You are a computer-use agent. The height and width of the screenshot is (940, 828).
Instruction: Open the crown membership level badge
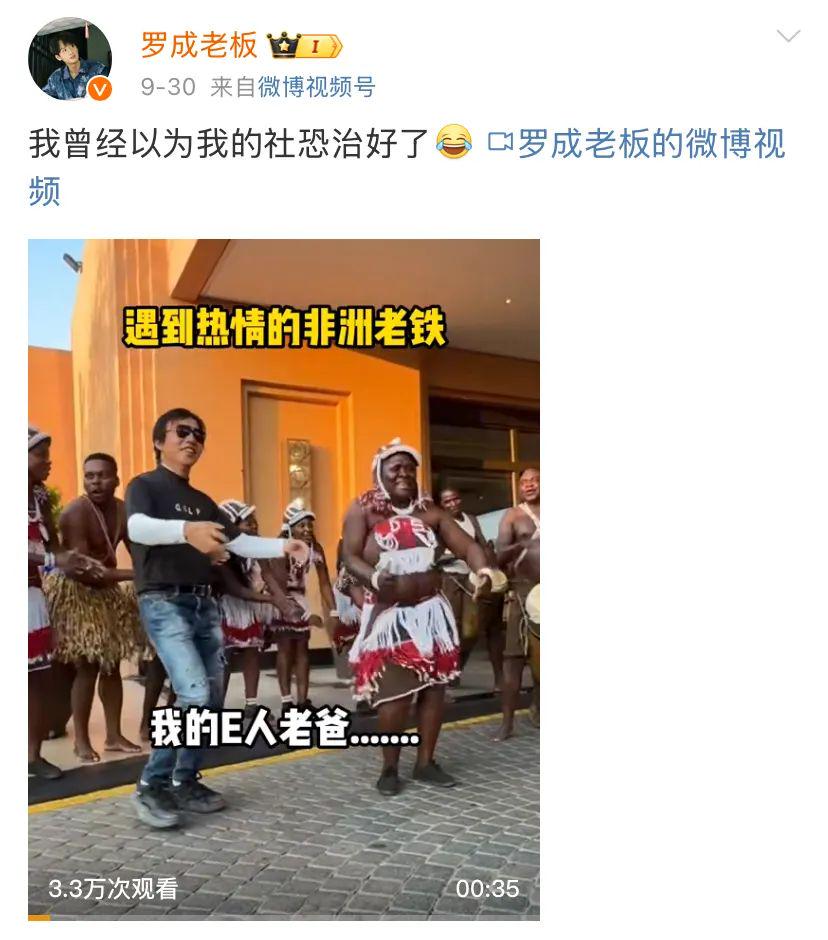[304, 46]
